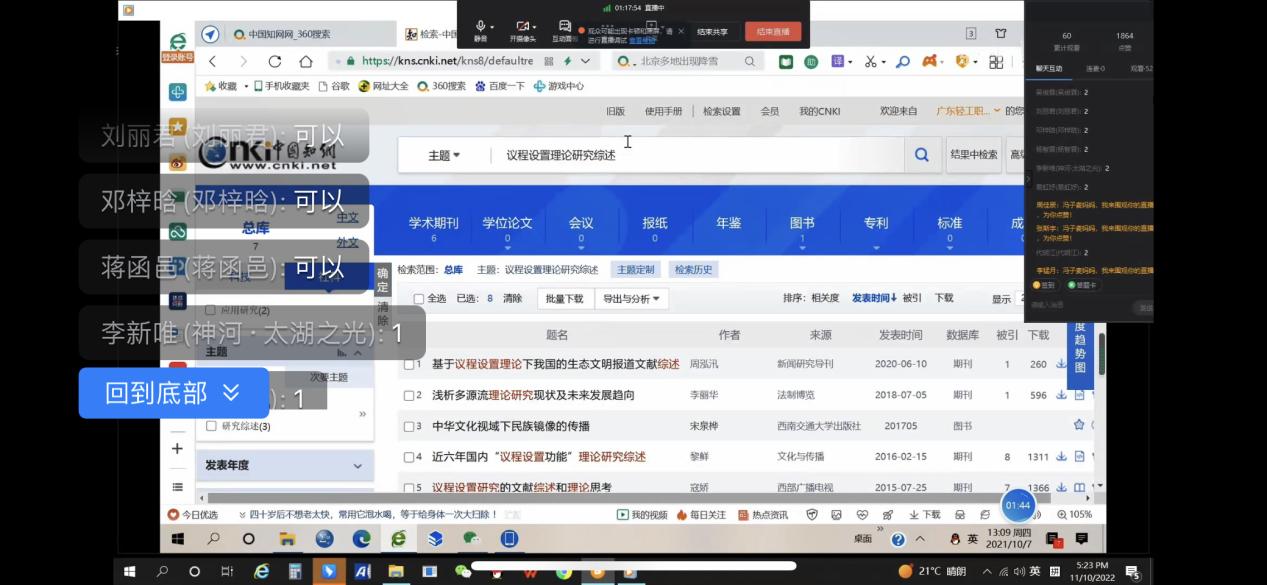
Task: Open inner Windows Start button
Action: pos(178,539)
